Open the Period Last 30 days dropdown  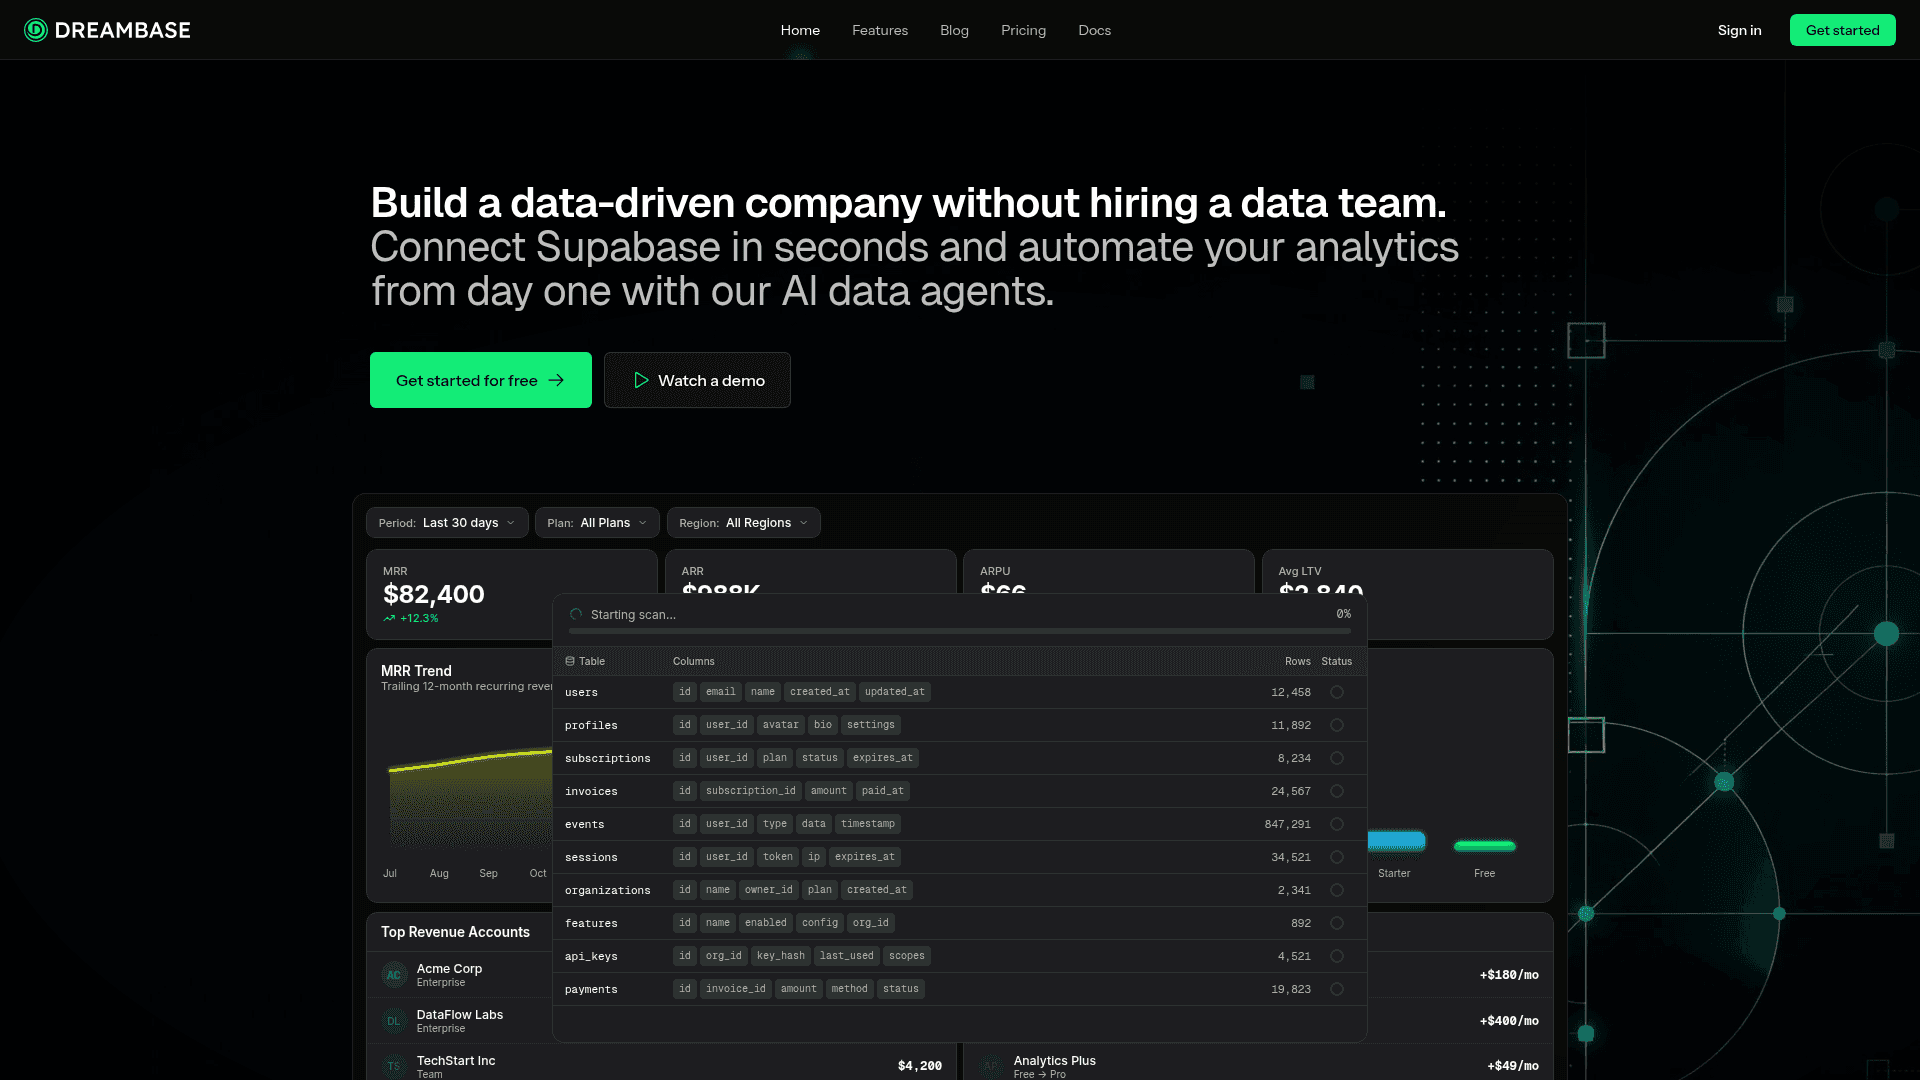click(x=447, y=523)
